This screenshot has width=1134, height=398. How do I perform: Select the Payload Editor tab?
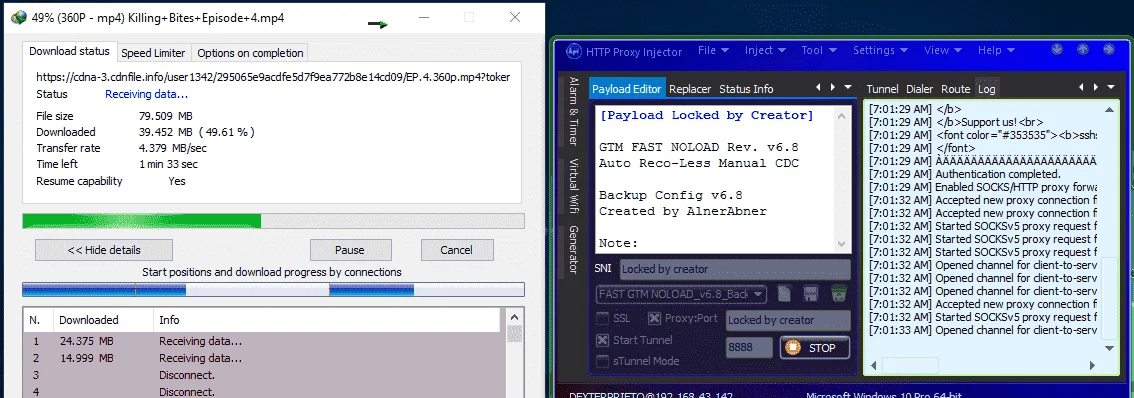click(626, 89)
